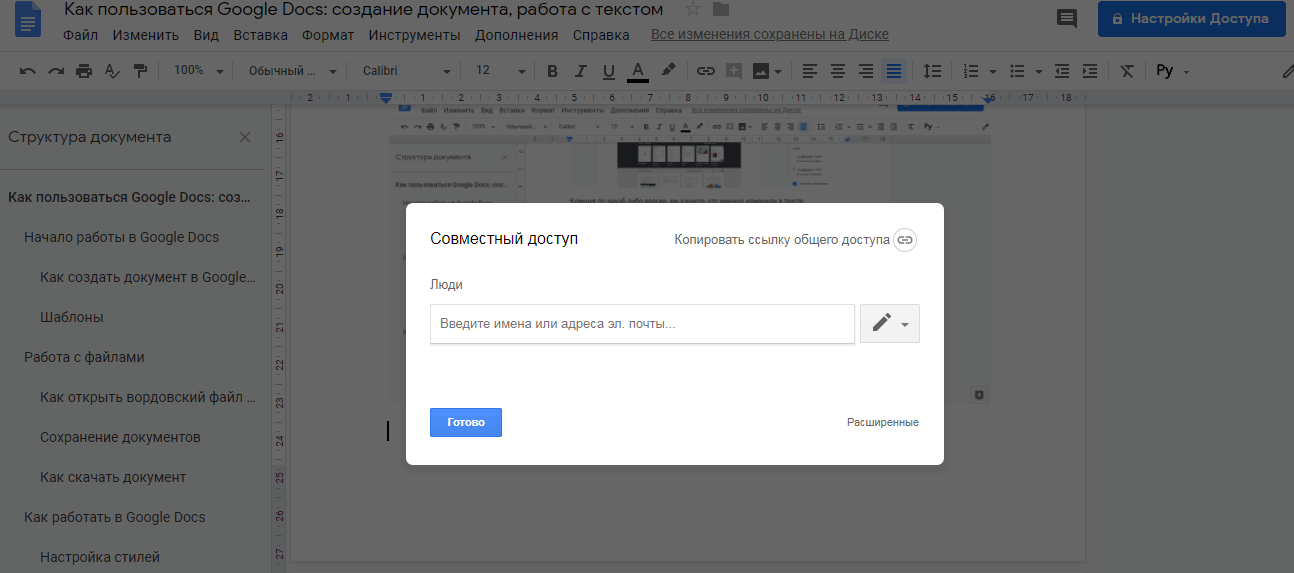Image resolution: width=1294 pixels, height=573 pixels.
Task: Click the print icon
Action: (84, 71)
